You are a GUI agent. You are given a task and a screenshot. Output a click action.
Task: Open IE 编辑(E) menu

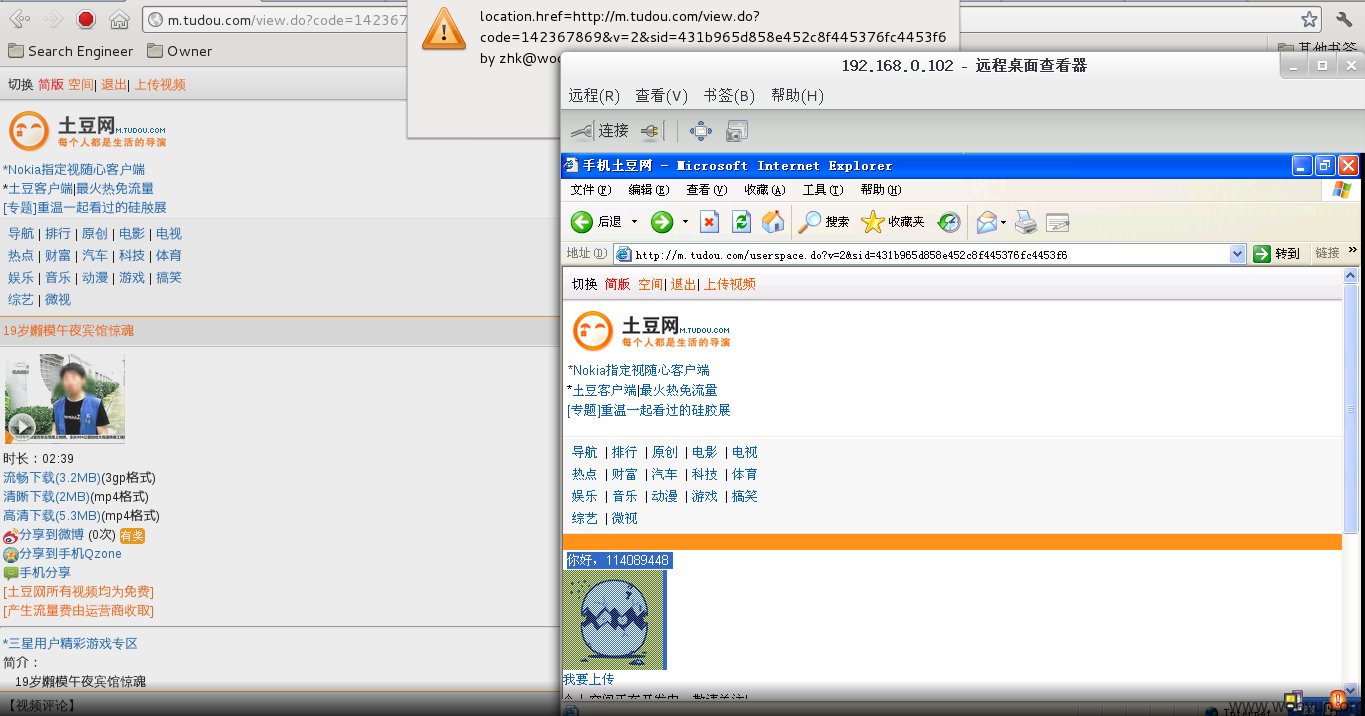[x=648, y=190]
